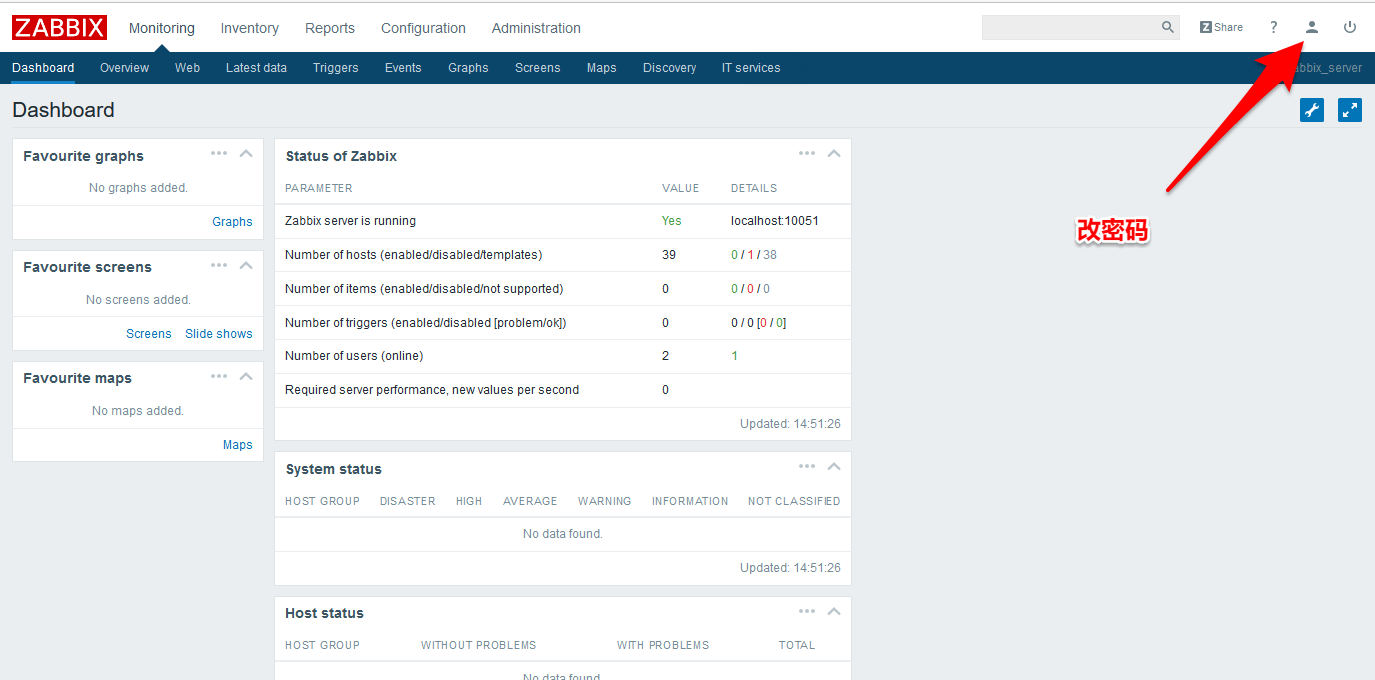Collapse the Status of Zabbix widget
Image resolution: width=1375 pixels, height=680 pixels.
pos(834,154)
